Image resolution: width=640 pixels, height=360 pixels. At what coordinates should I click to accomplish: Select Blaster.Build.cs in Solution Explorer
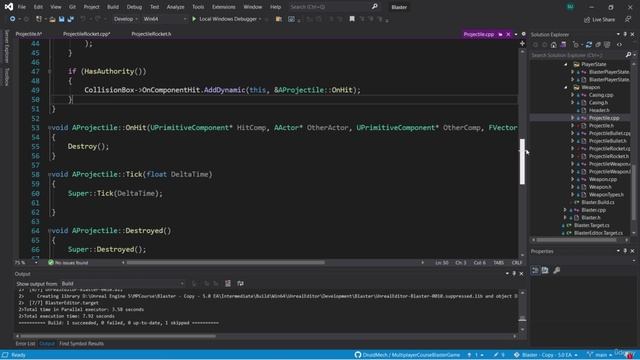tap(598, 202)
